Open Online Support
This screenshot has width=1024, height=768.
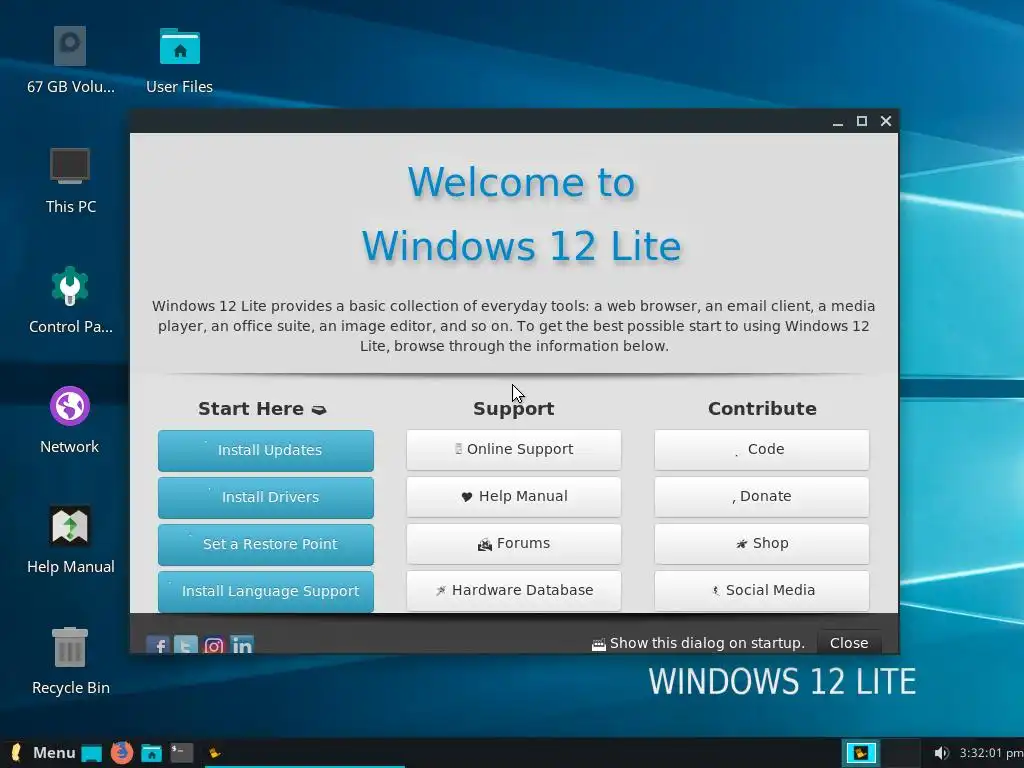[513, 449]
